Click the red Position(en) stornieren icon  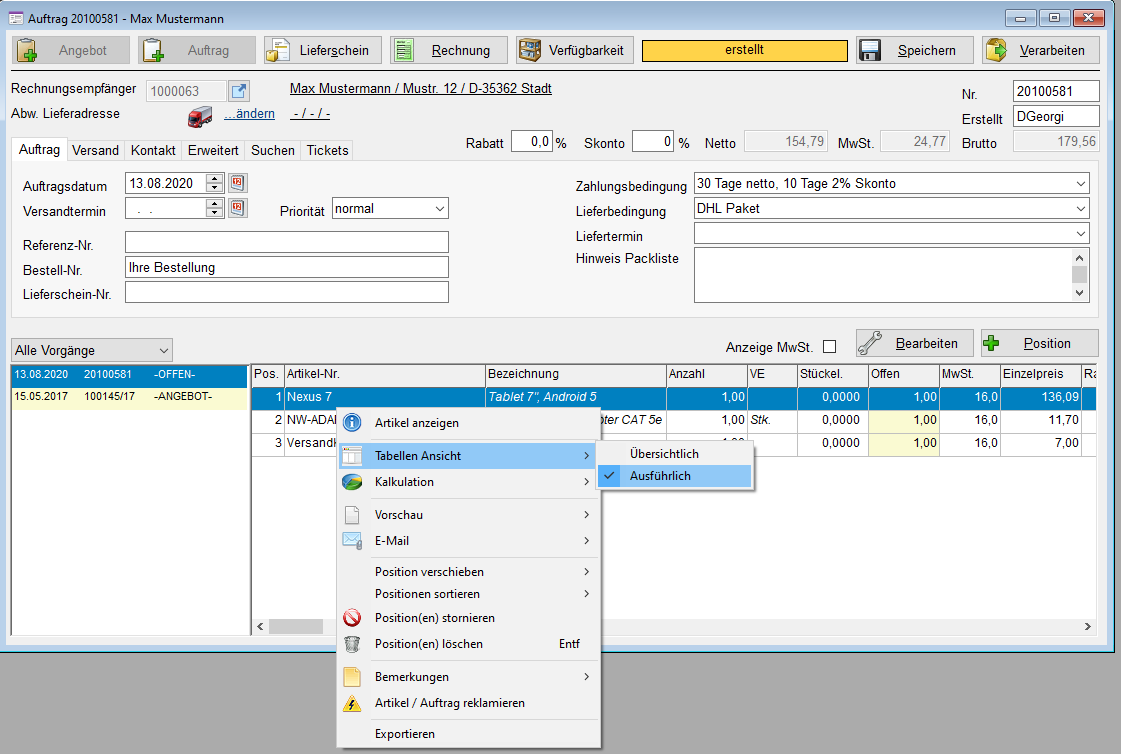[352, 617]
